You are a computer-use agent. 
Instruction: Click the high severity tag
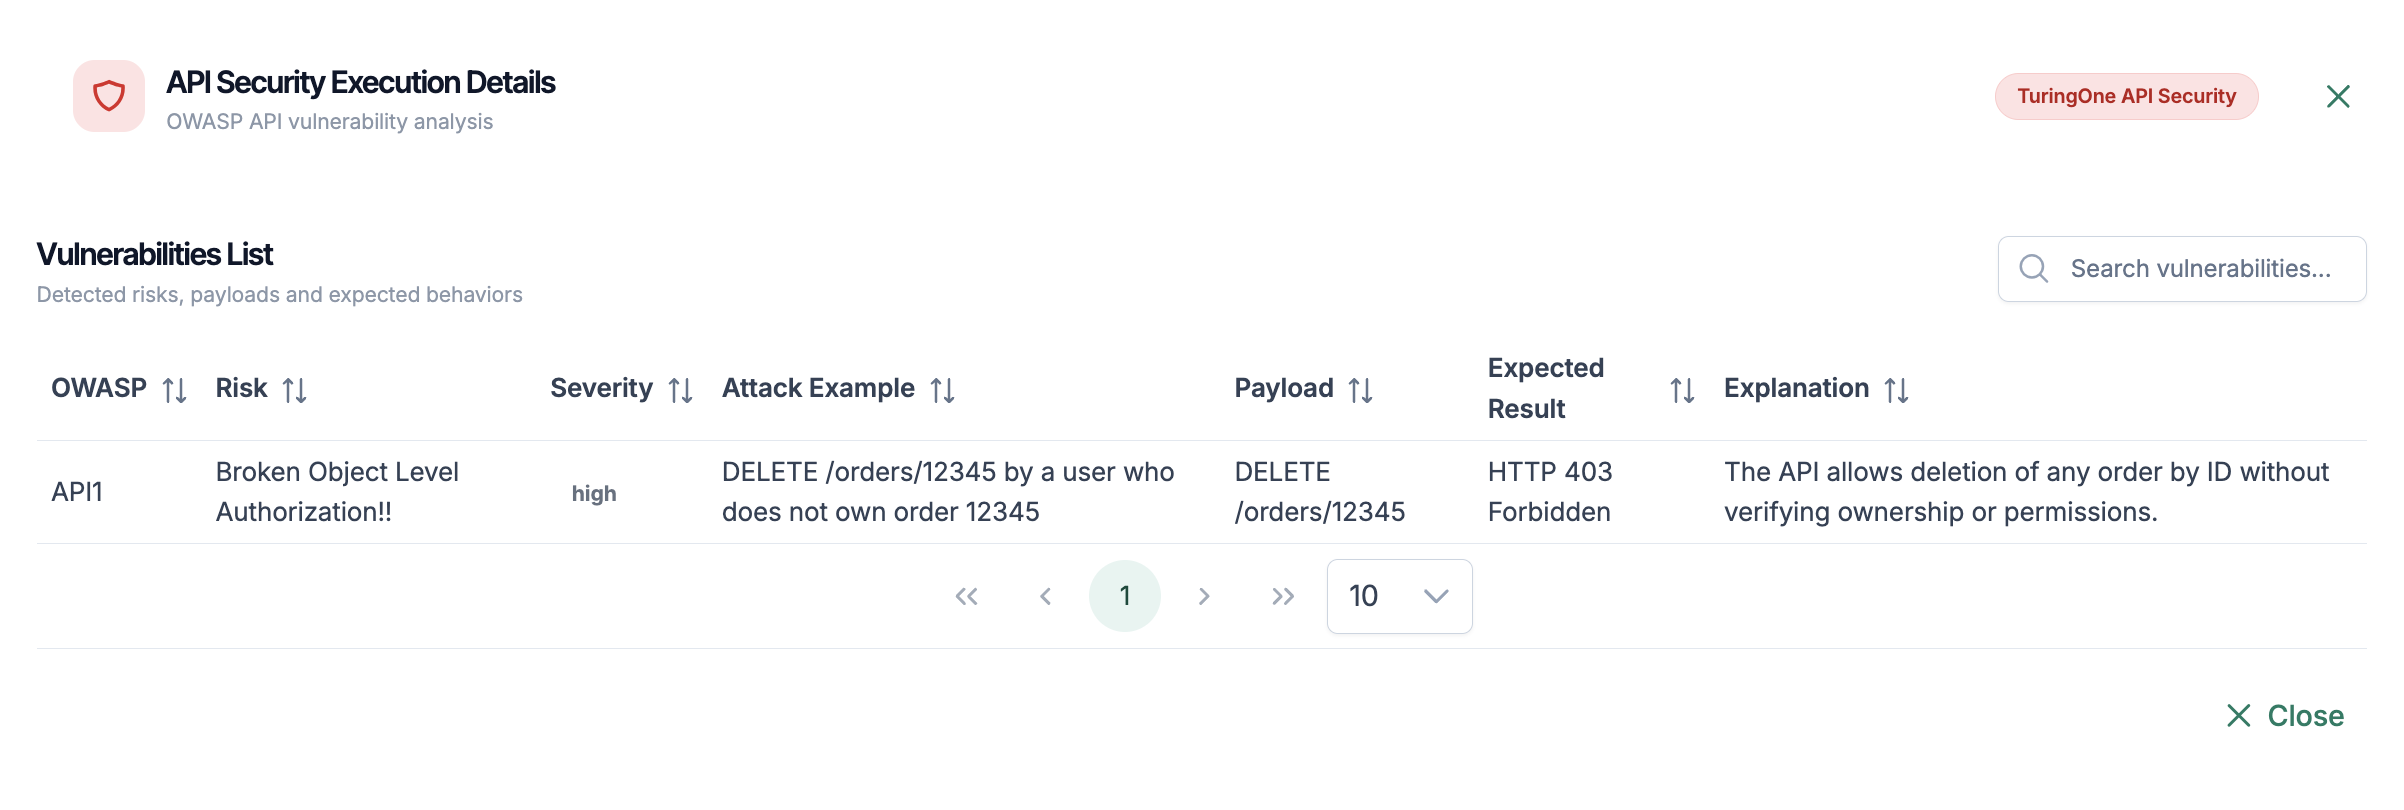[x=594, y=493]
